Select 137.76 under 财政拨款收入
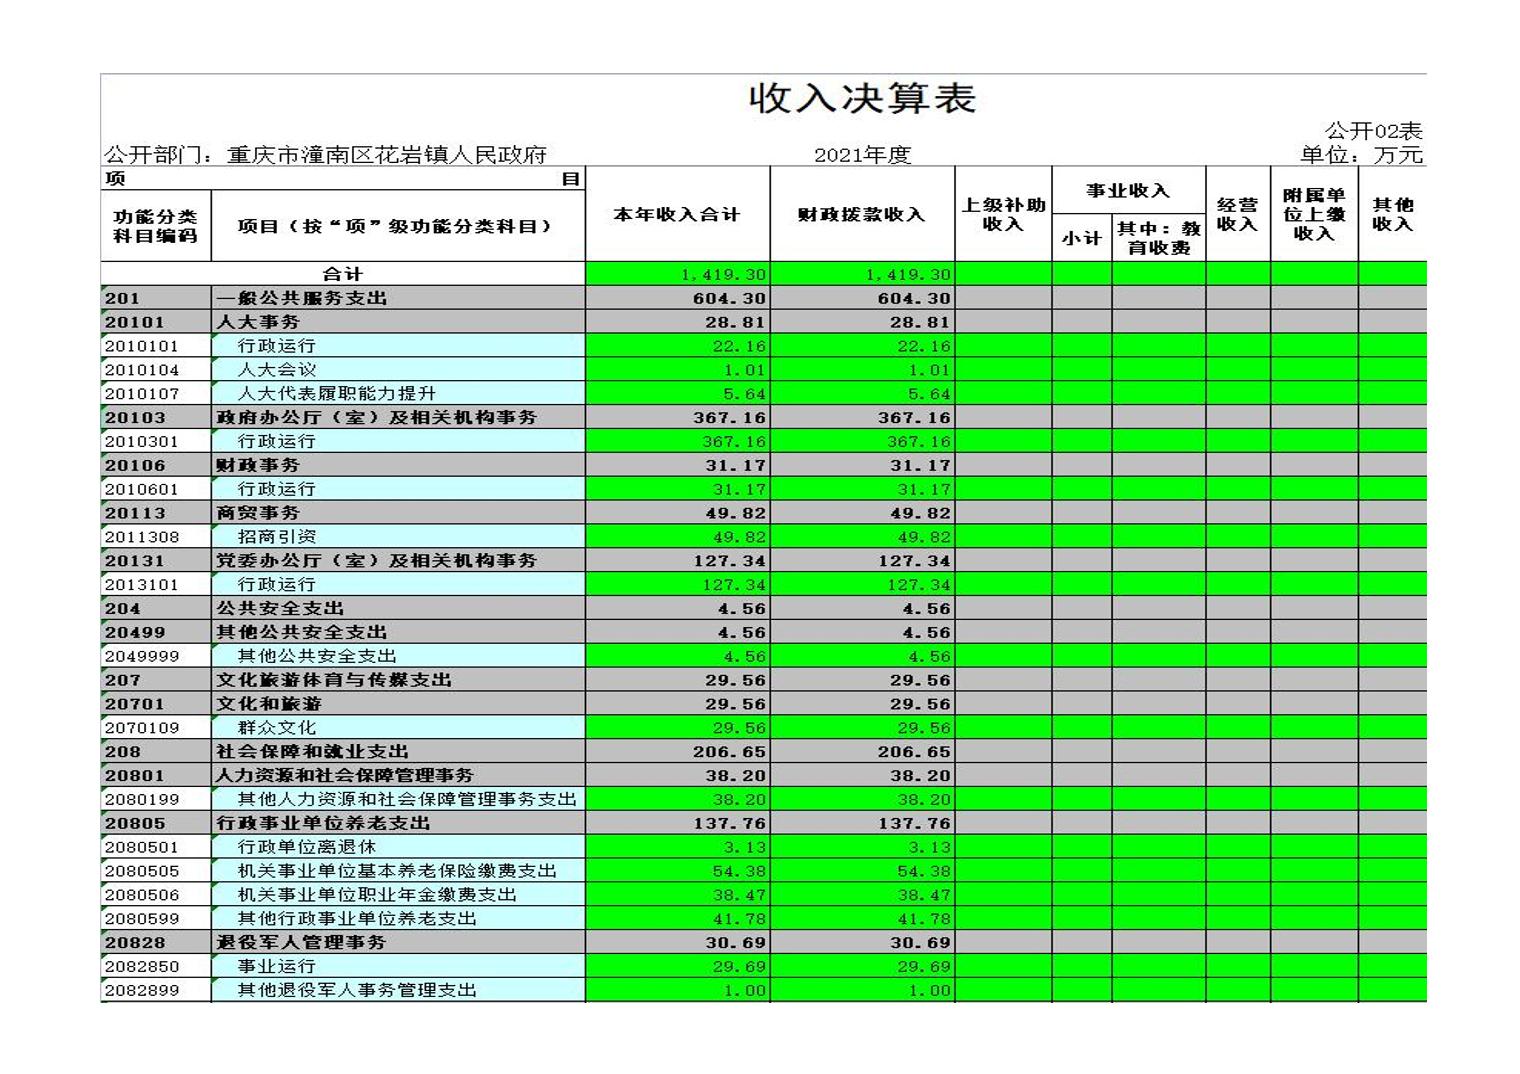Viewport: 1520px width, 1074px height. tap(915, 824)
